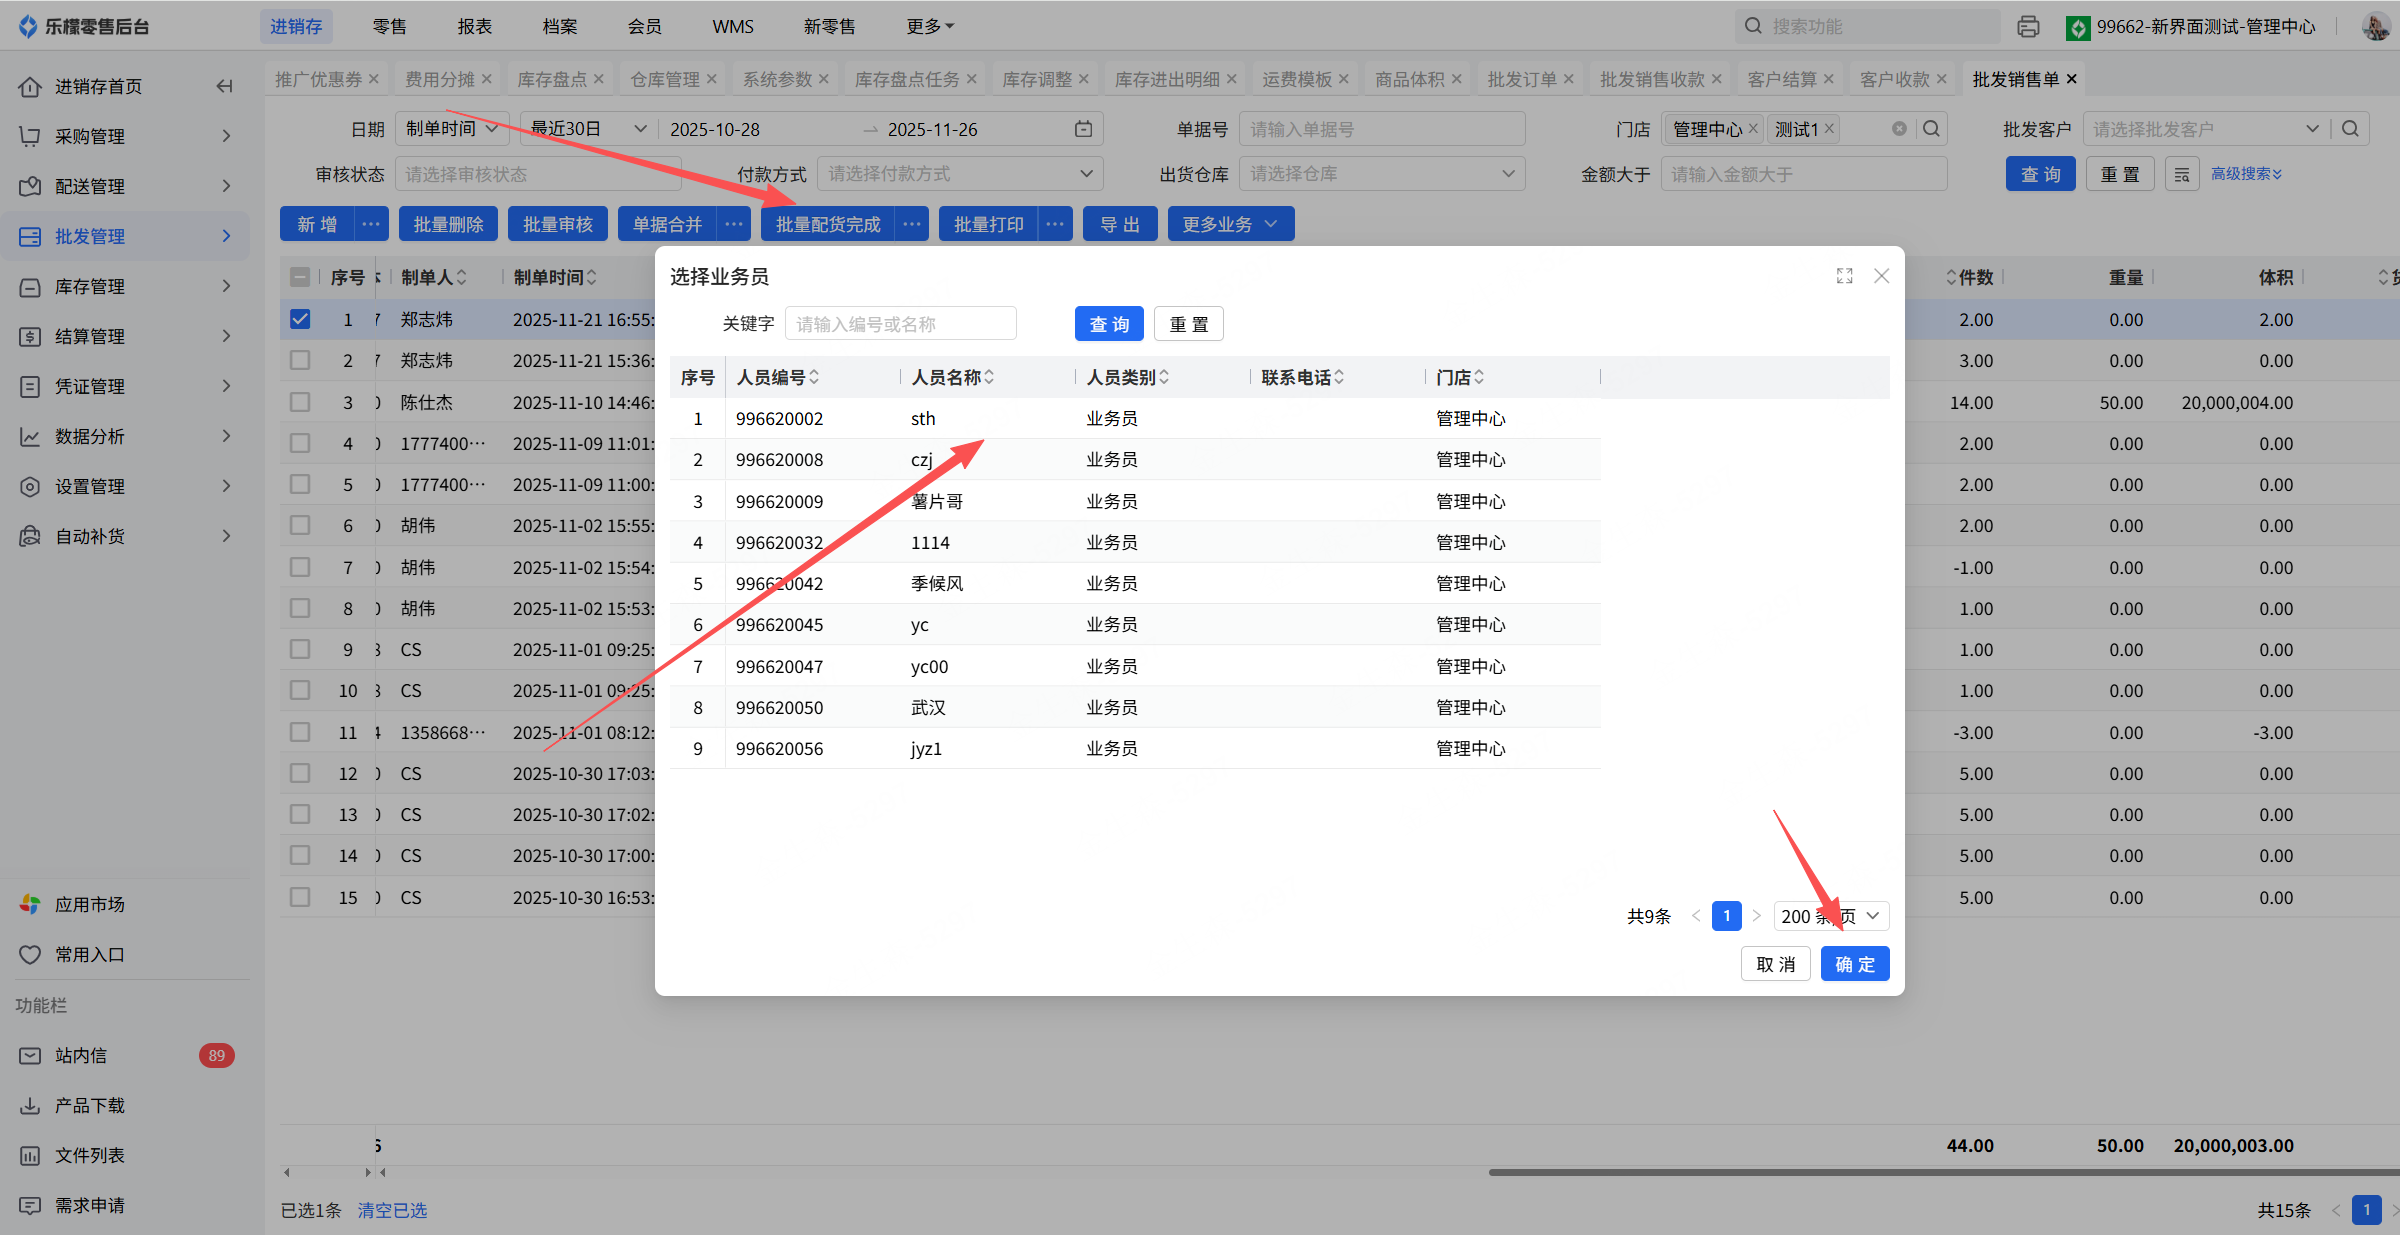Viewport: 2400px width, 1235px height.
Task: Open column settings icon beside 重置 button
Action: [2182, 174]
